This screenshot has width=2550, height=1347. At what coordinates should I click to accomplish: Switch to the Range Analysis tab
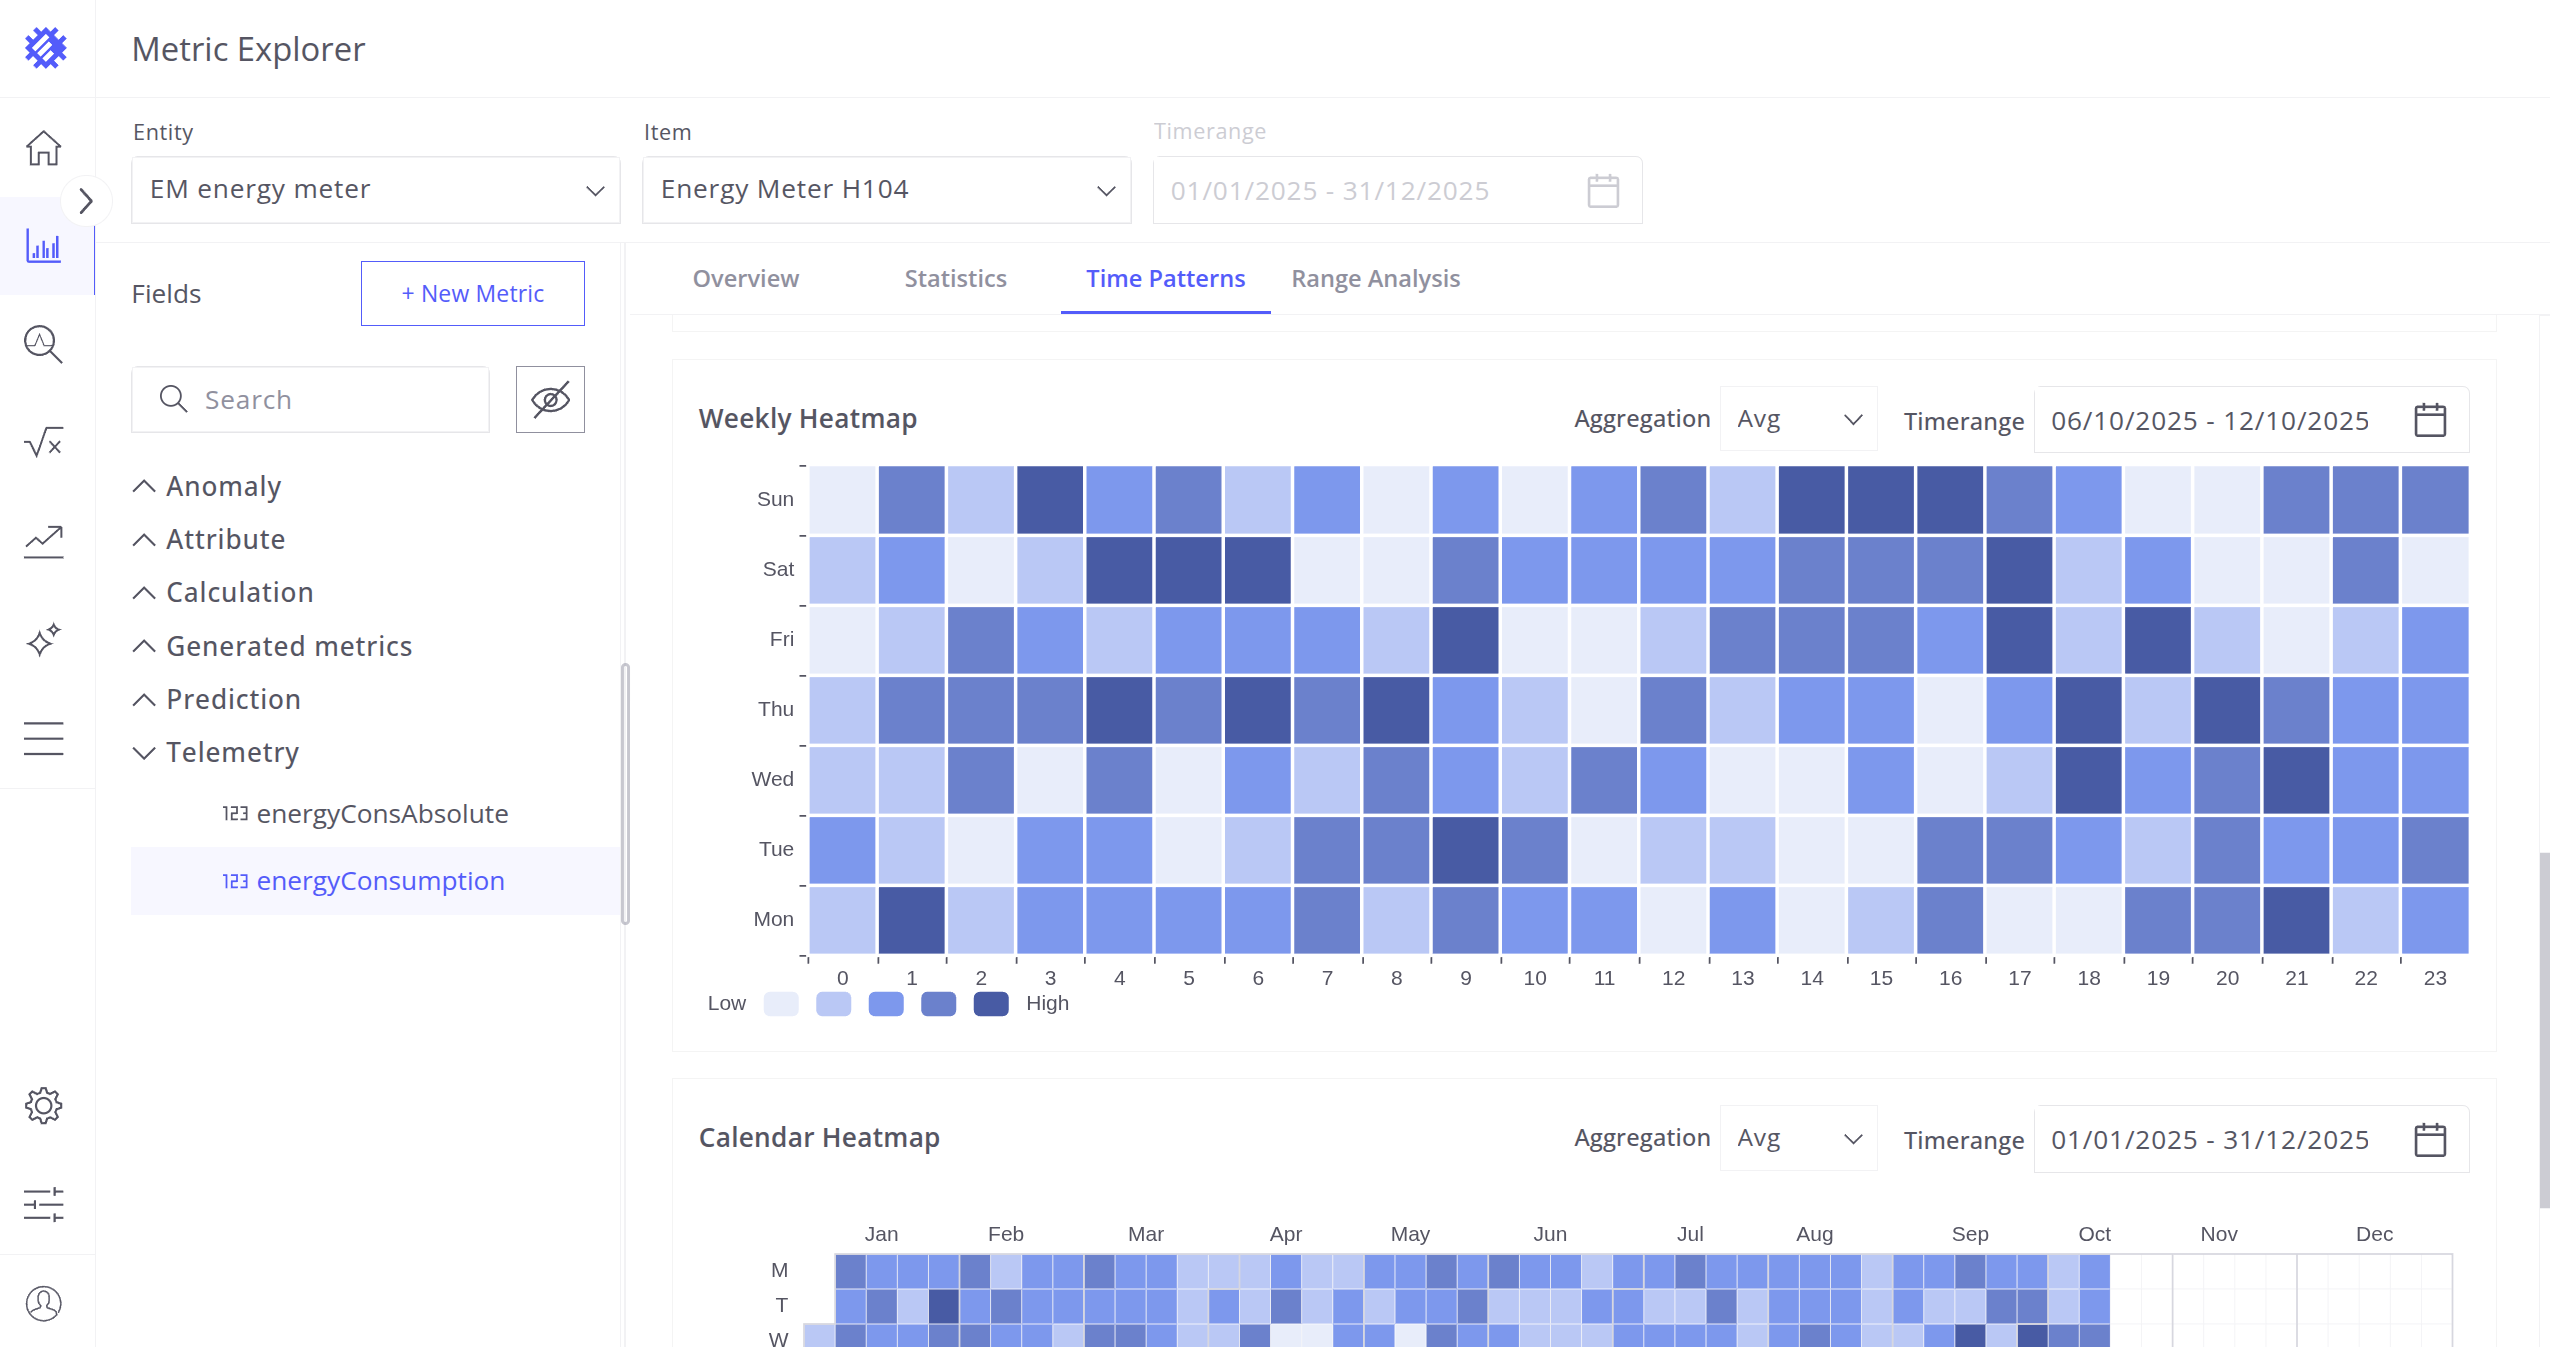1375,278
